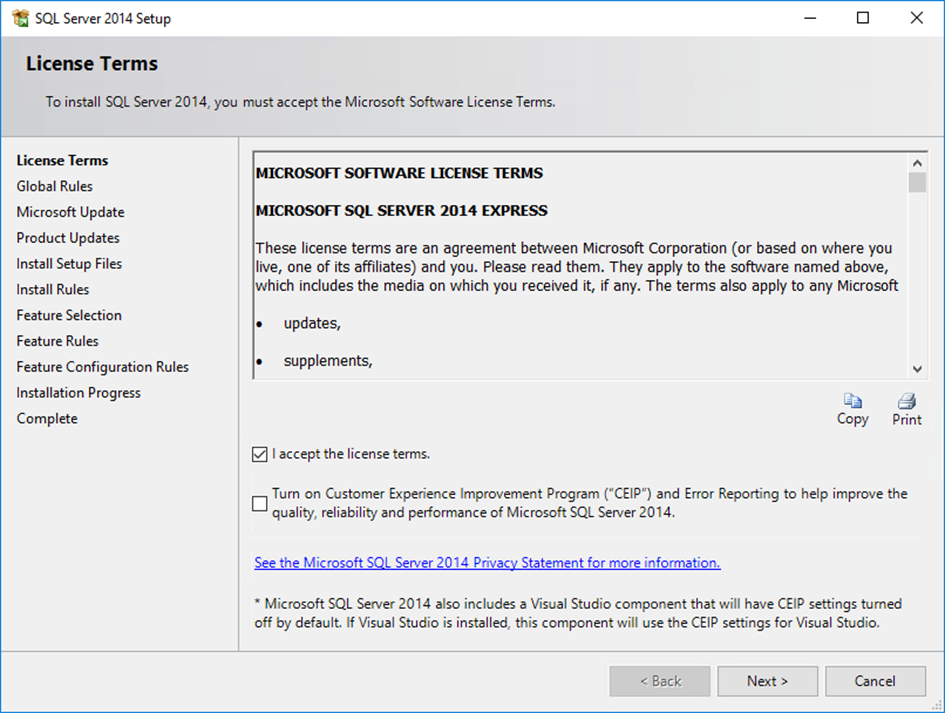Close the SQL Server 2014 Setup window

point(917,18)
